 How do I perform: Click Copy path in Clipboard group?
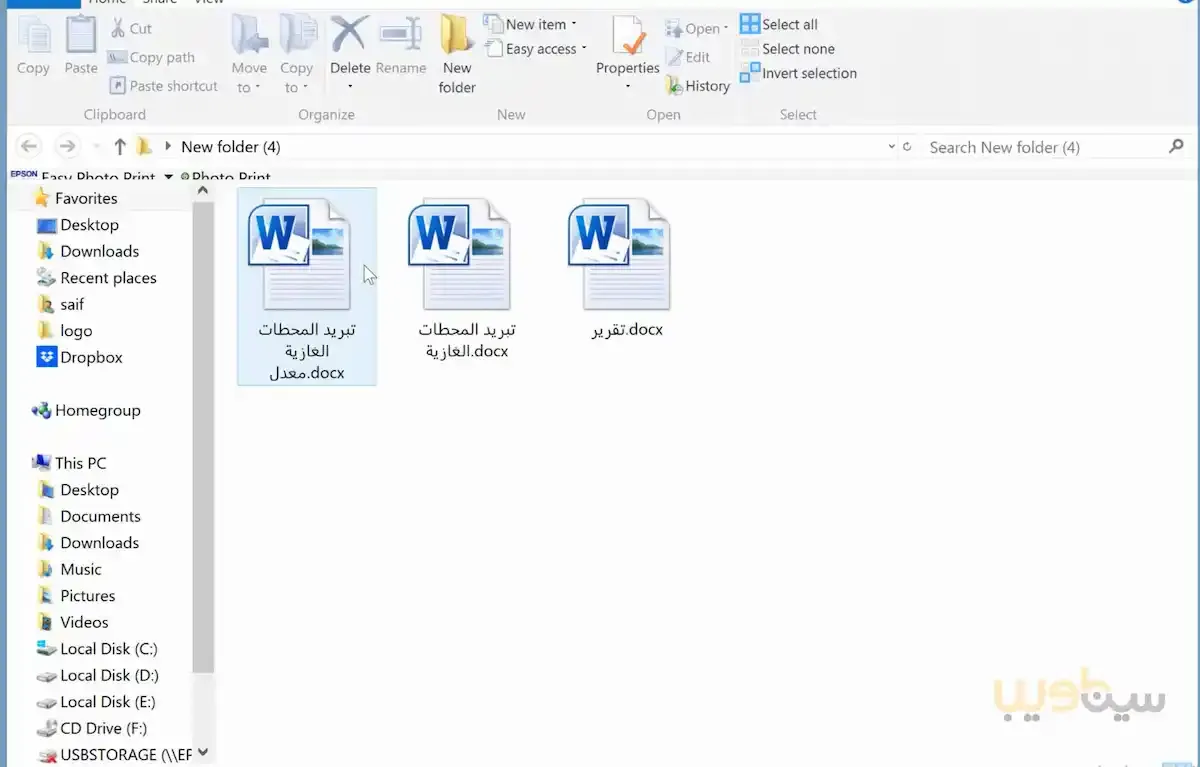[151, 58]
